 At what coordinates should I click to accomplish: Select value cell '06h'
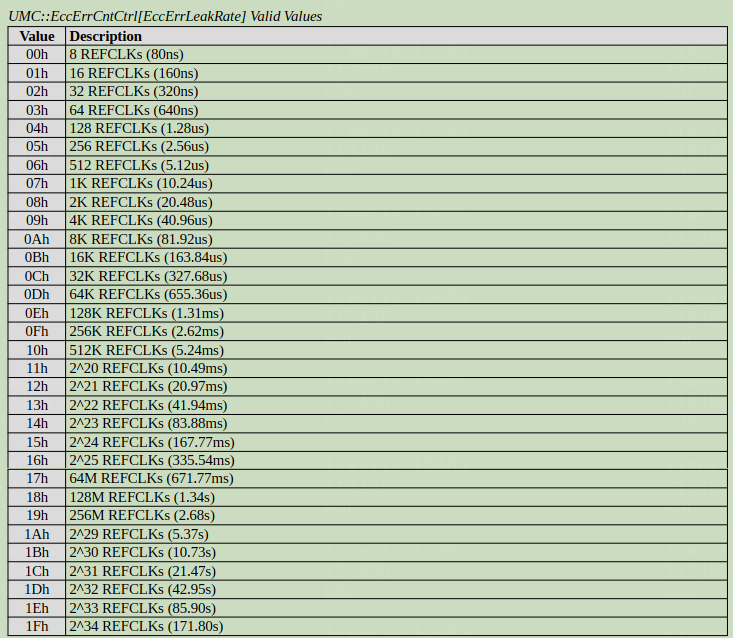(x=37, y=165)
